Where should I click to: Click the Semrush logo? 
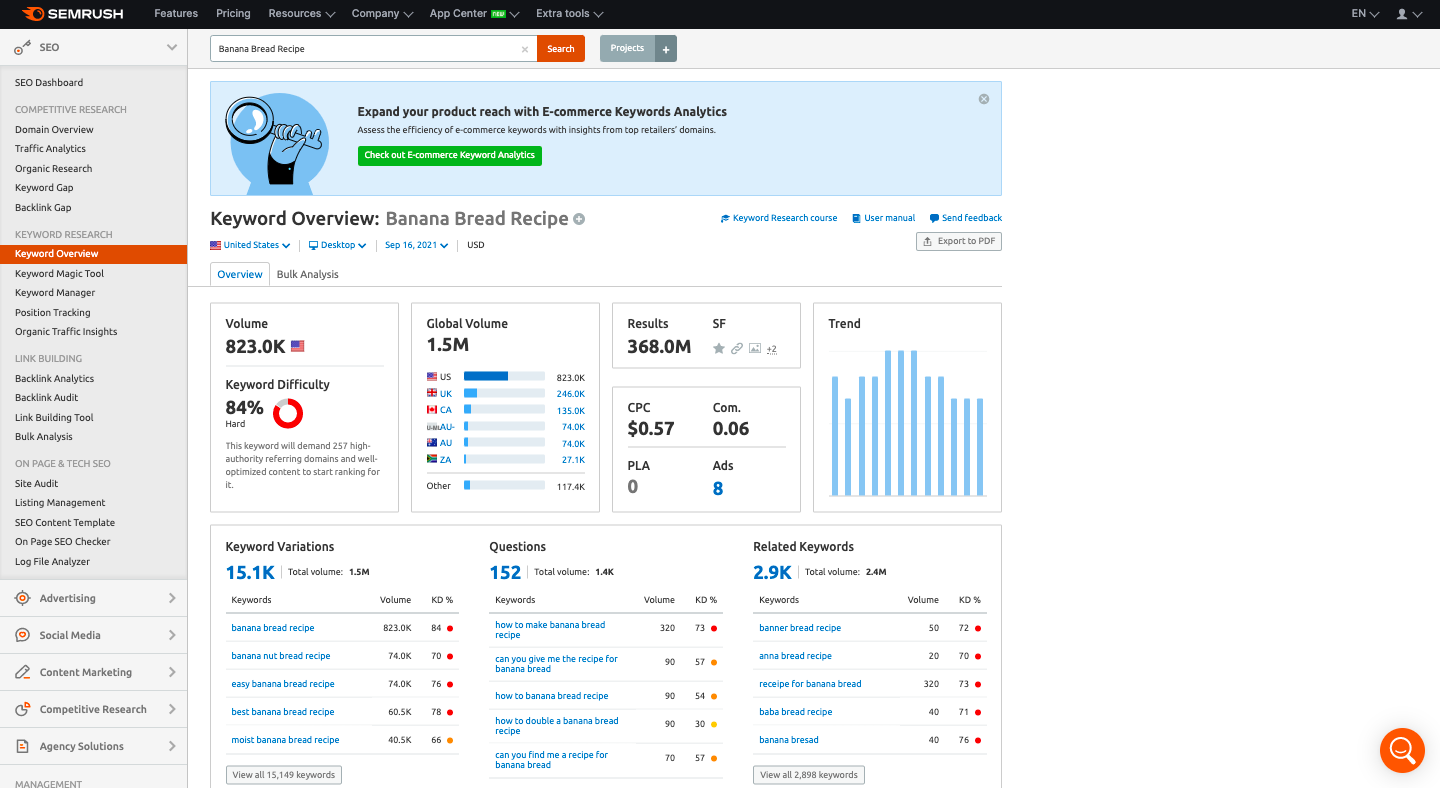[75, 14]
